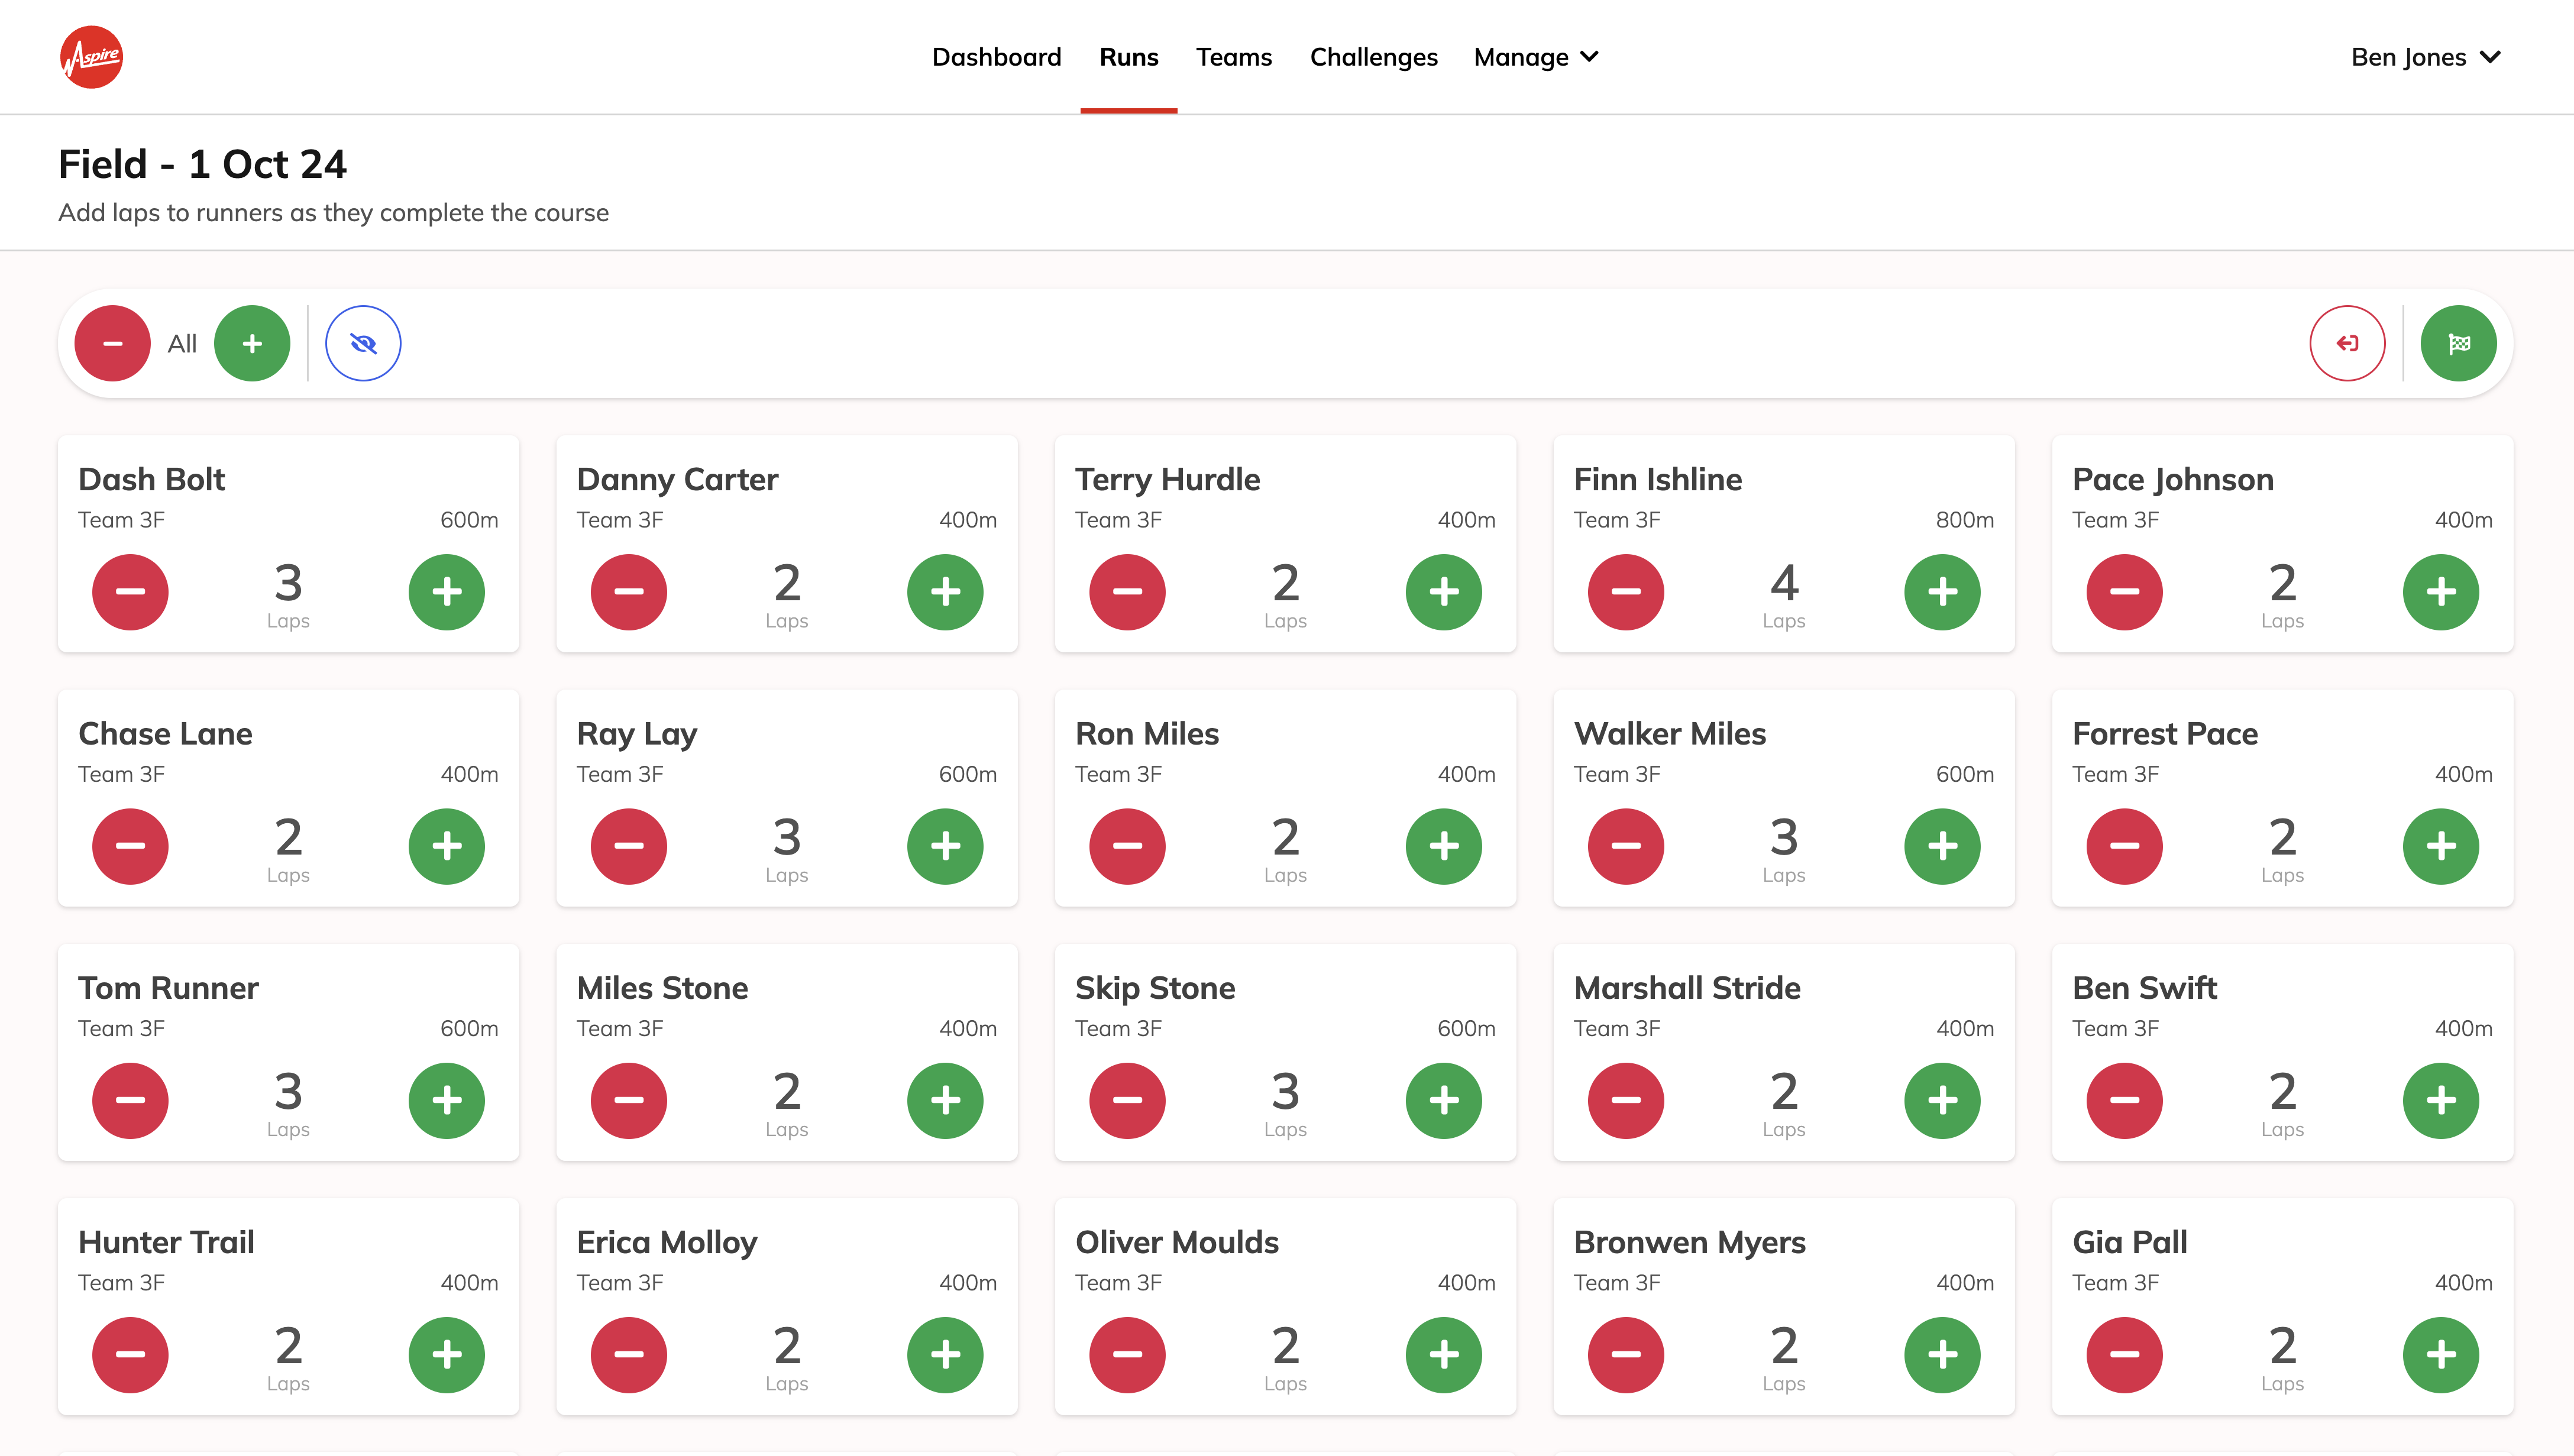Remove a lap from Bronwen Myers
The width and height of the screenshot is (2574, 1456).
click(1626, 1355)
